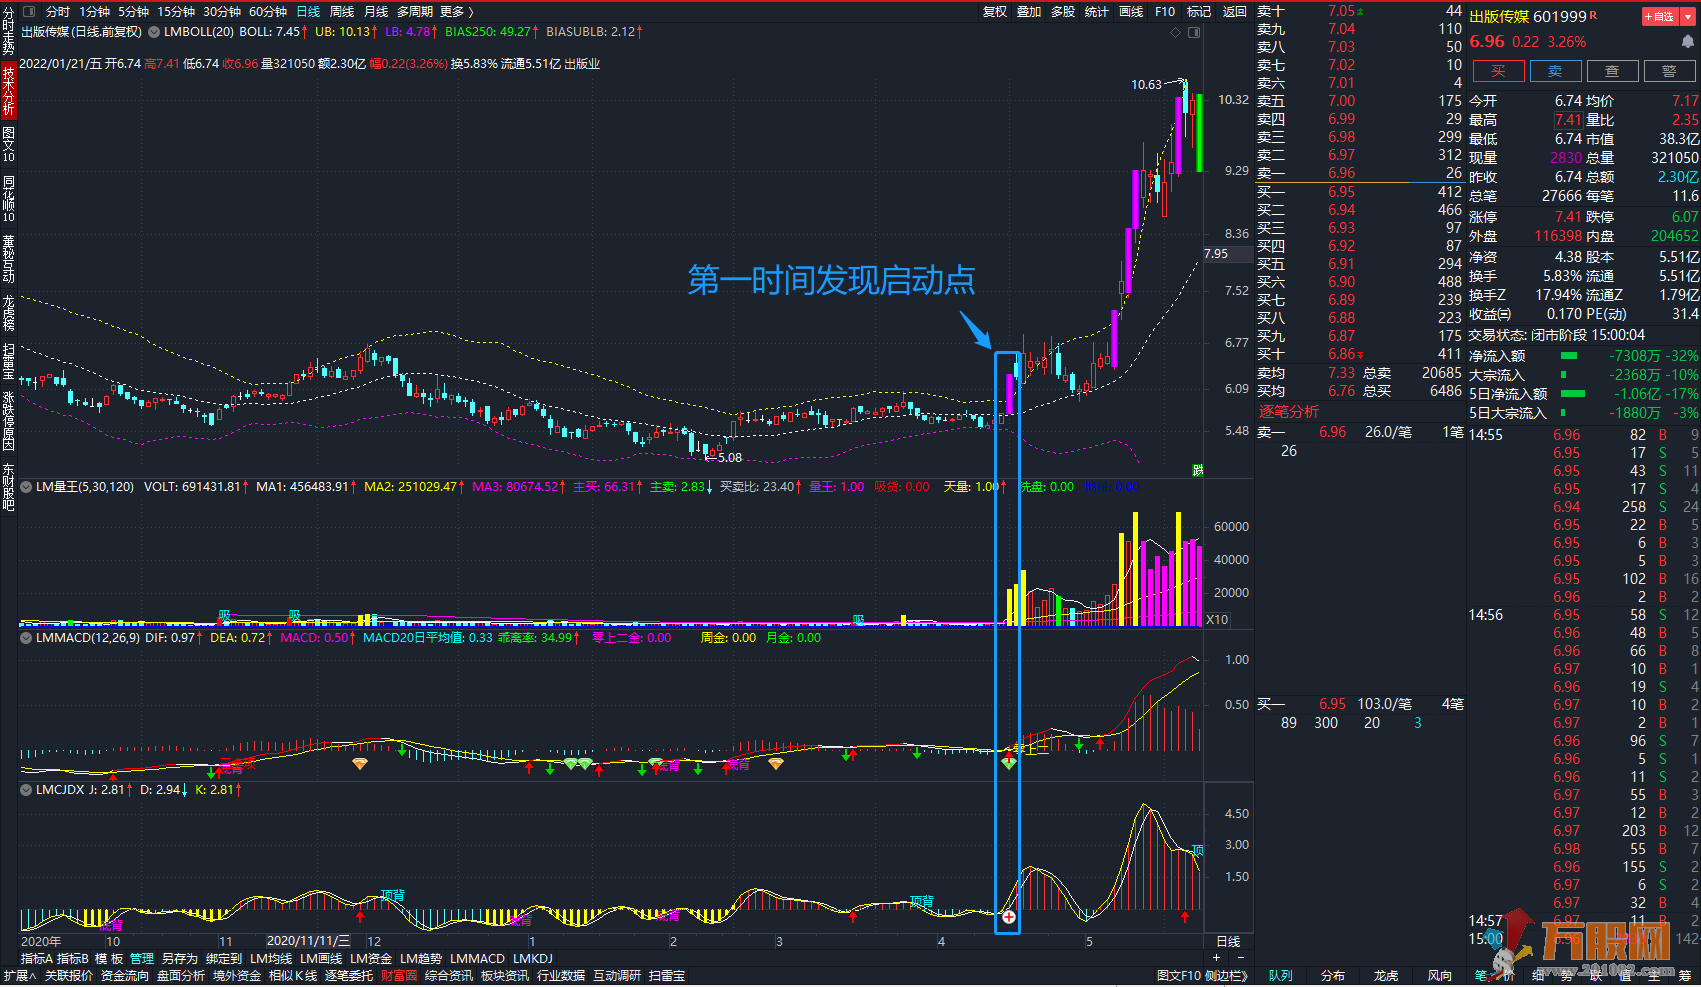Screen dimensions: 1701x987
Task: Open 图文F10 at the bottom bar
Action: click(1179, 976)
